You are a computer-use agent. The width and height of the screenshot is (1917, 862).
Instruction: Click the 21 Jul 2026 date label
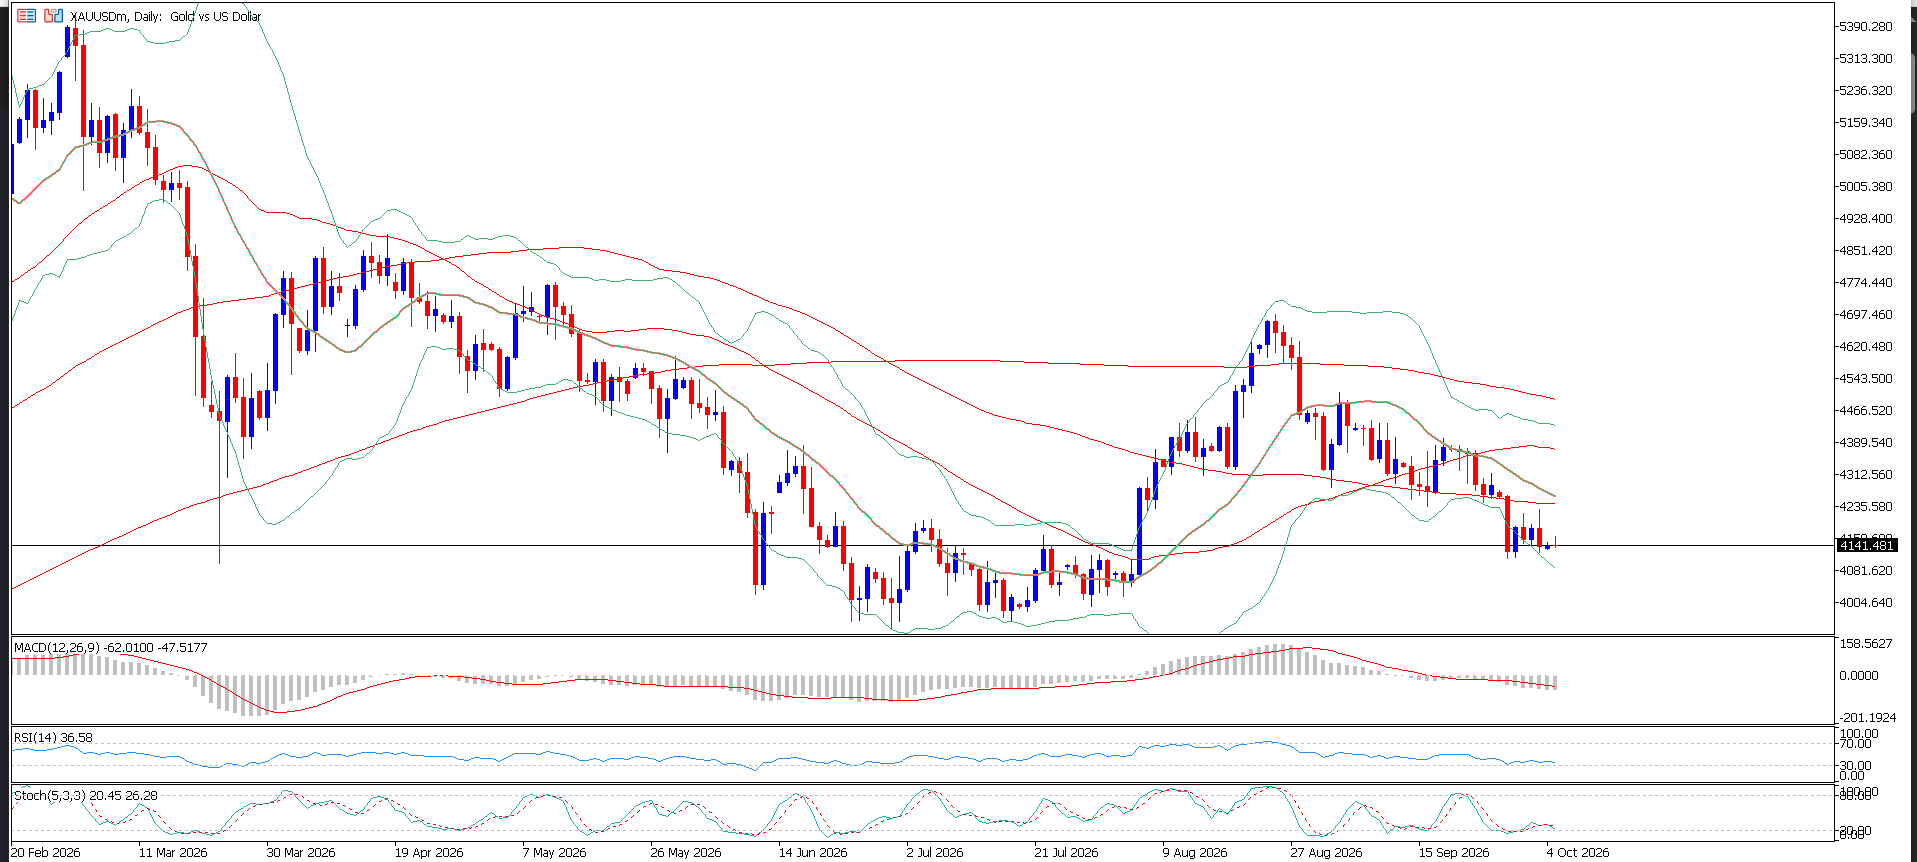pos(1066,853)
